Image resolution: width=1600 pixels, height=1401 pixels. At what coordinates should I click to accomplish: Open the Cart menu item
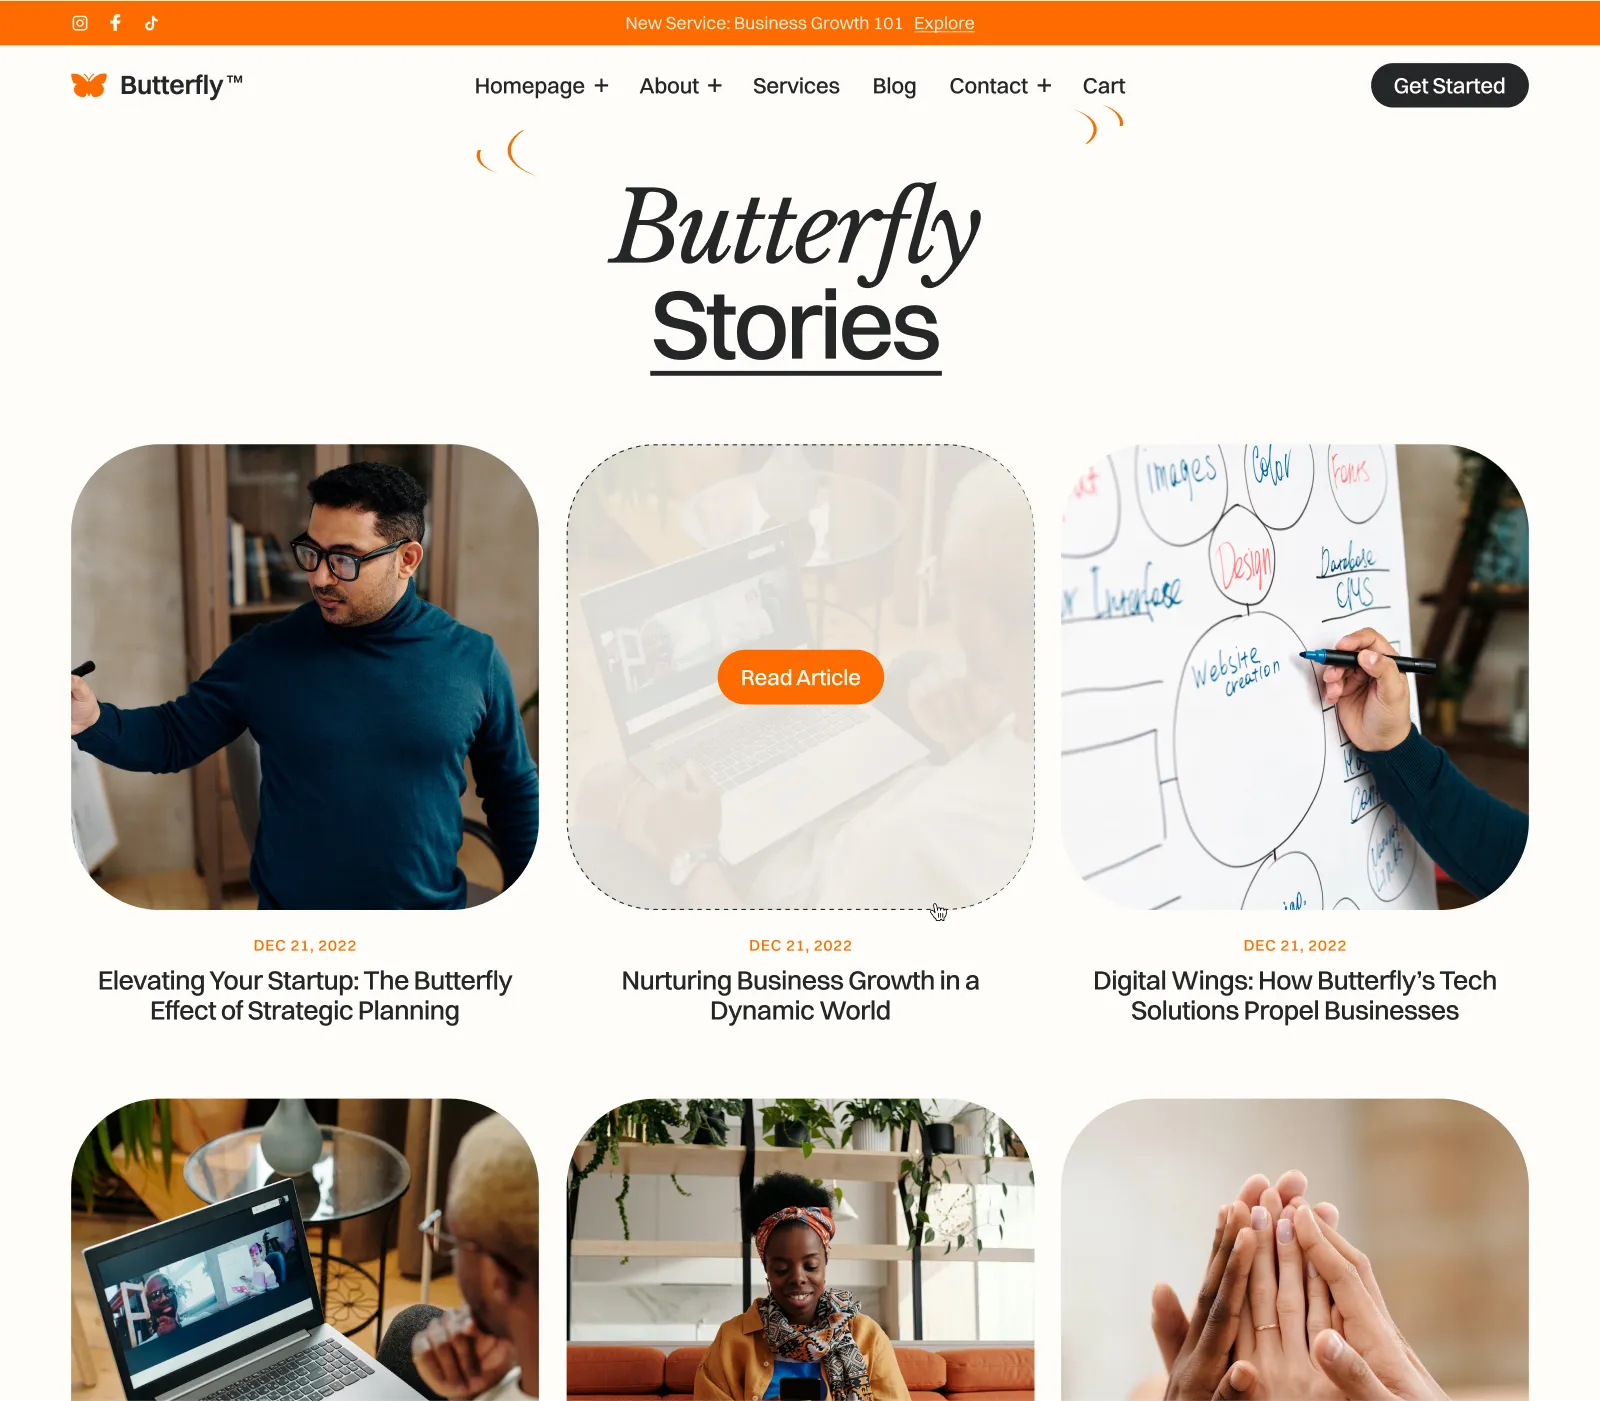pos(1104,86)
